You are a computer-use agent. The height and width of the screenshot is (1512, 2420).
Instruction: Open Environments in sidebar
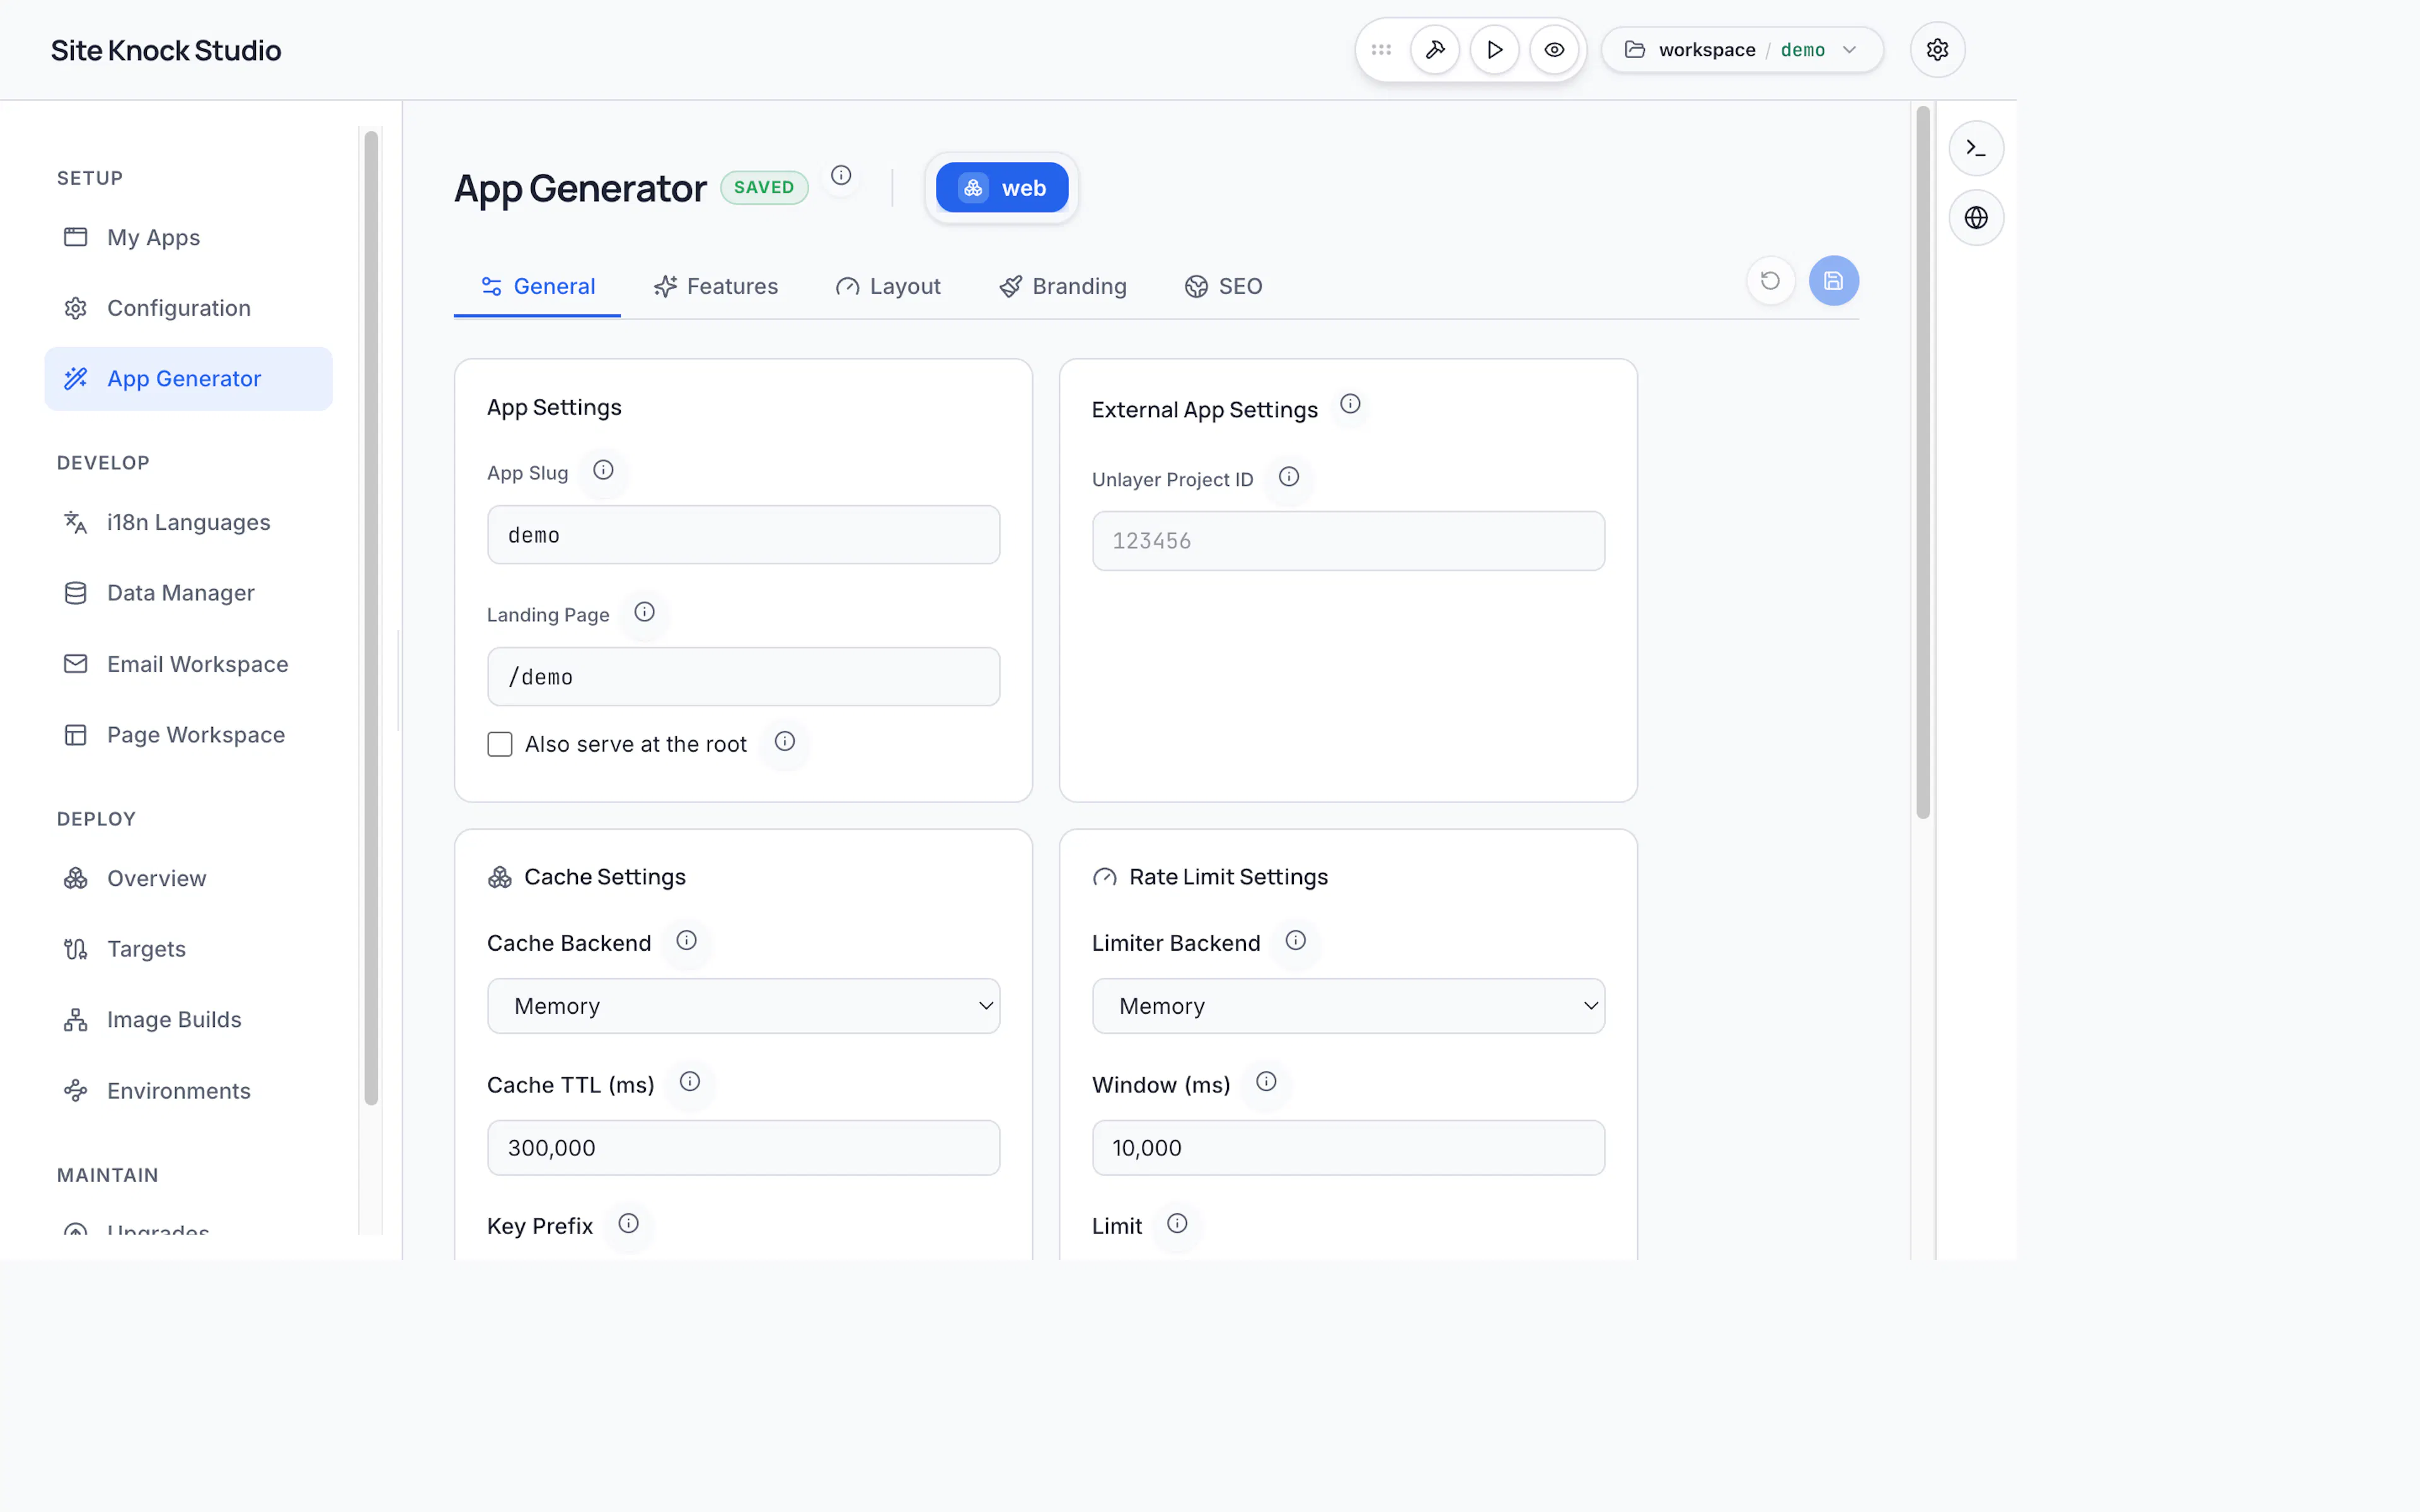click(188, 1091)
